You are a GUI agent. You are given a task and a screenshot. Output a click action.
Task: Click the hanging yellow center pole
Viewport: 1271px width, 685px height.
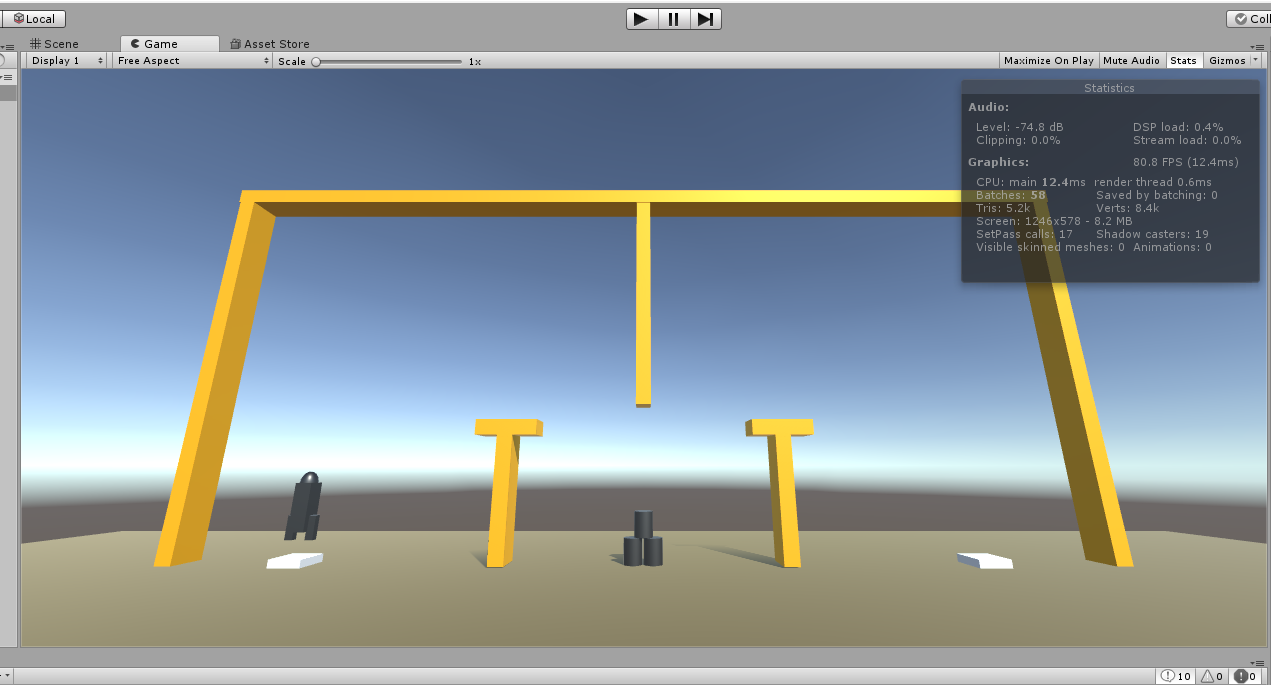coord(643,304)
